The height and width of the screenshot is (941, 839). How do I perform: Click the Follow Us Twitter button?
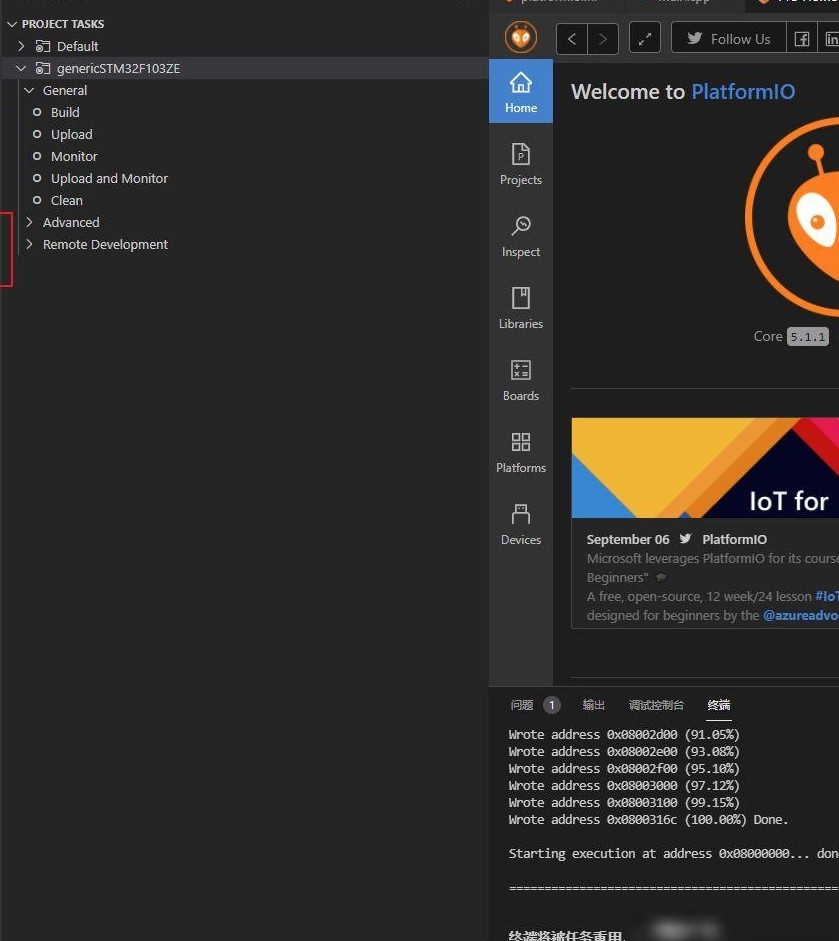[x=729, y=39]
